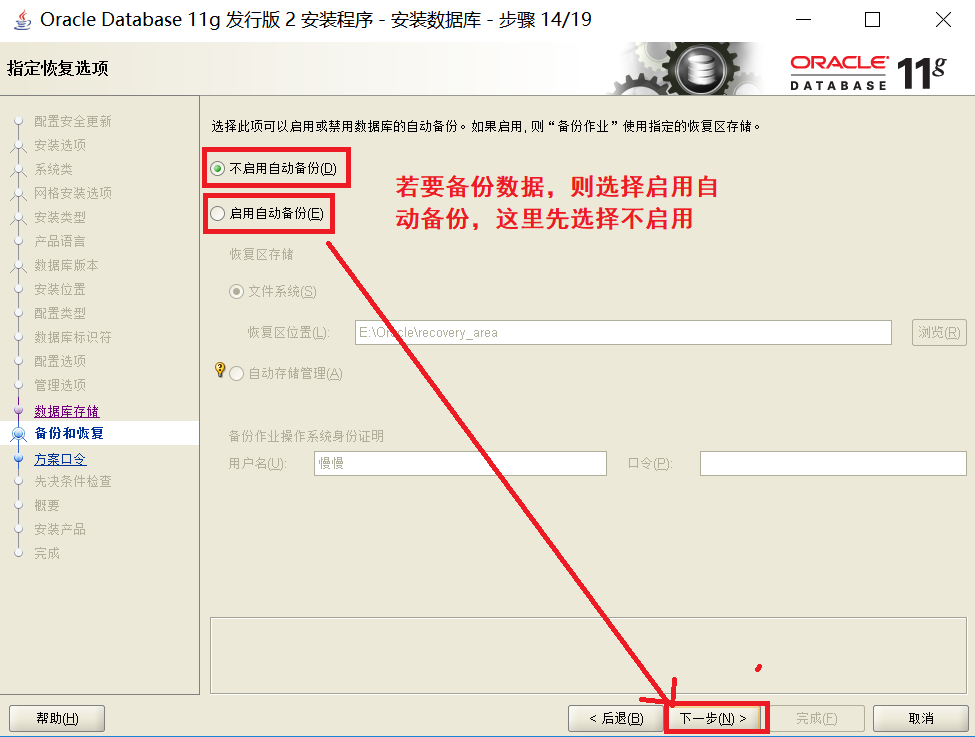Click the database gear graphic in header

coord(687,68)
